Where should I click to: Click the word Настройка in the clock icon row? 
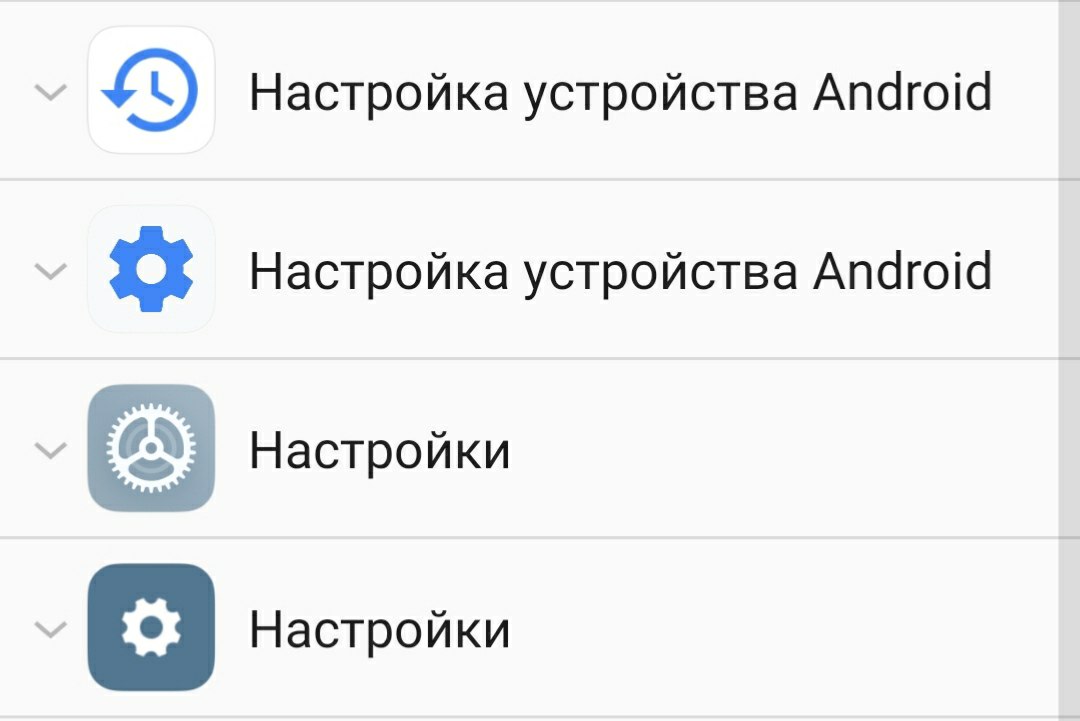click(x=379, y=92)
